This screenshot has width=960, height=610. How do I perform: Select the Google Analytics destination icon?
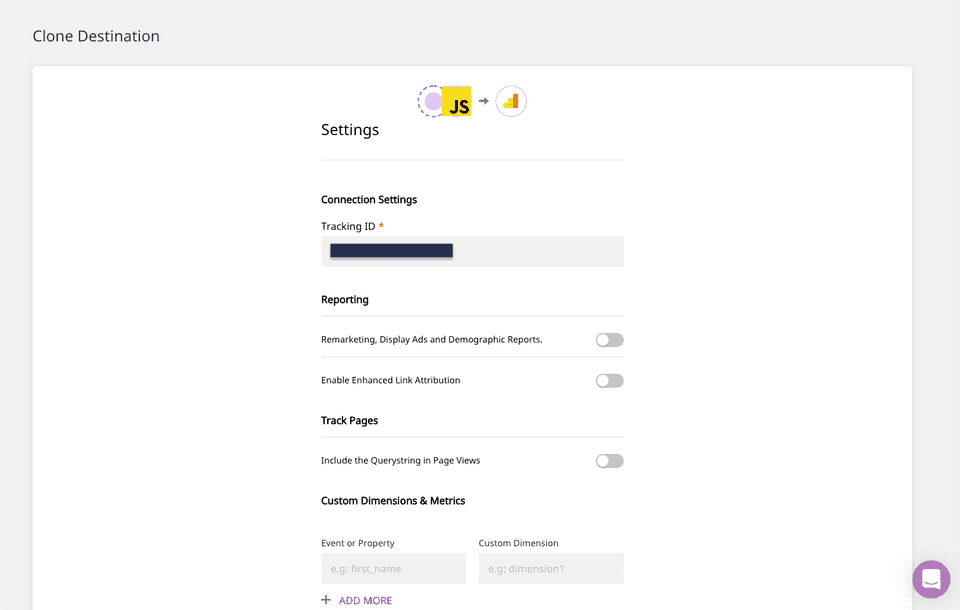click(x=511, y=100)
